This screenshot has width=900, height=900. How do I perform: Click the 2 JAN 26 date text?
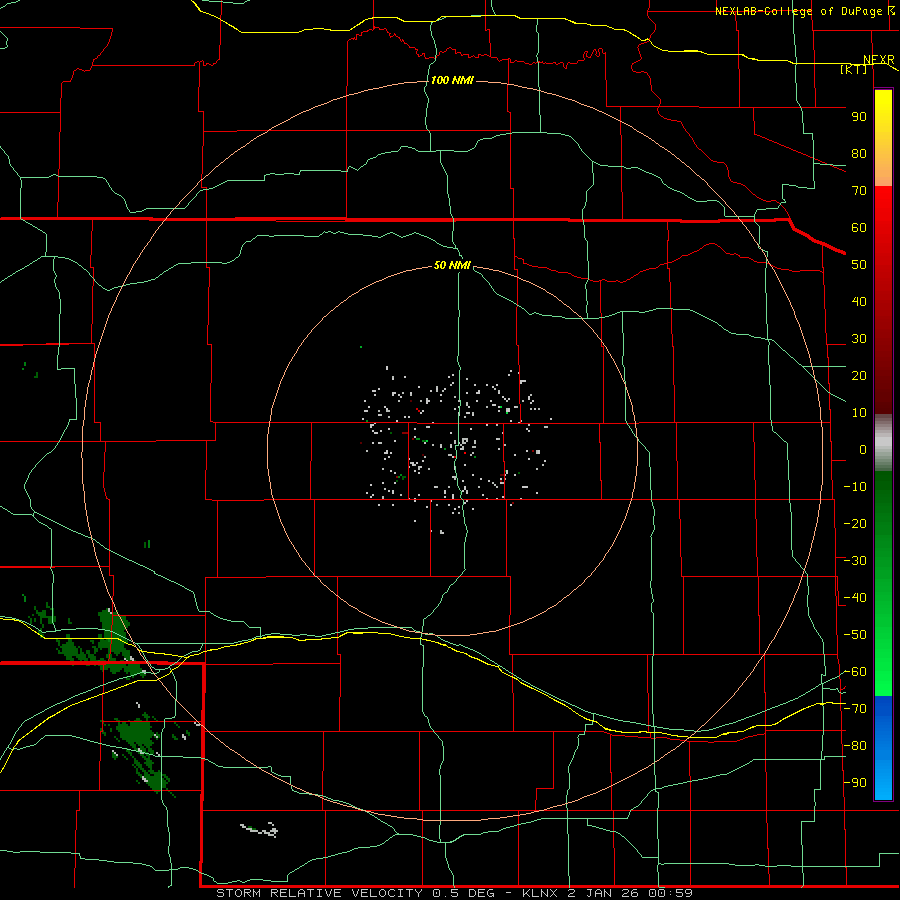(604, 893)
